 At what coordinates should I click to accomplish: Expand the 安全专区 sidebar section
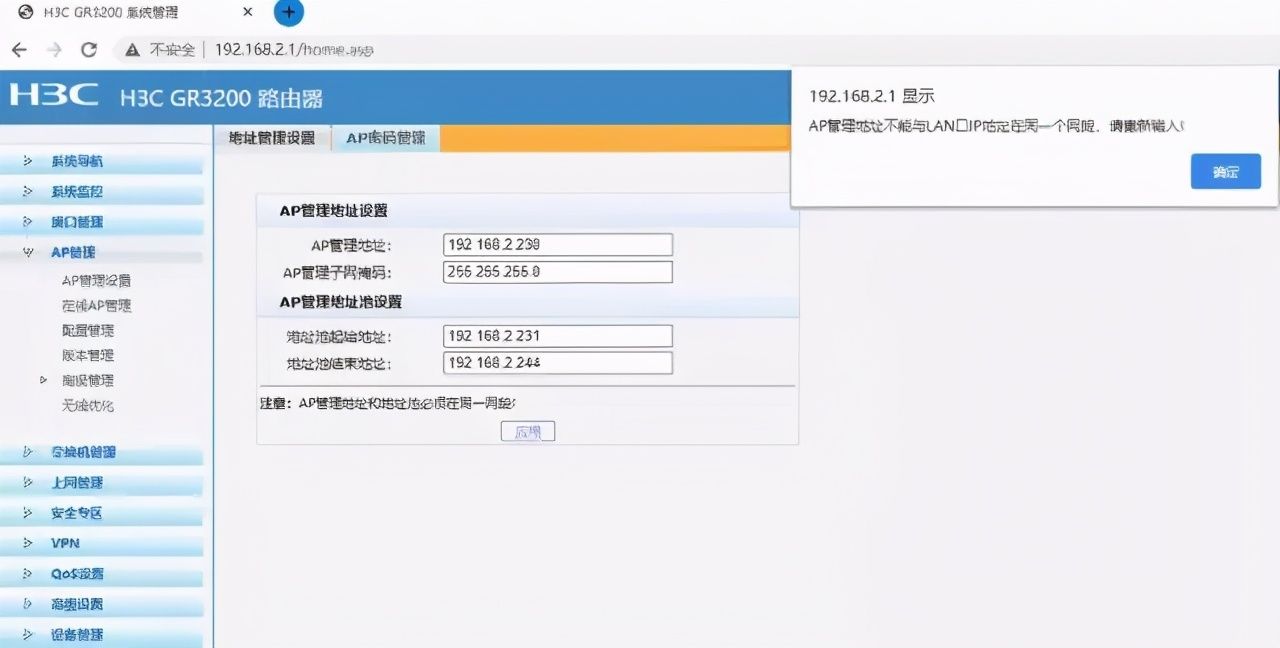click(x=77, y=513)
